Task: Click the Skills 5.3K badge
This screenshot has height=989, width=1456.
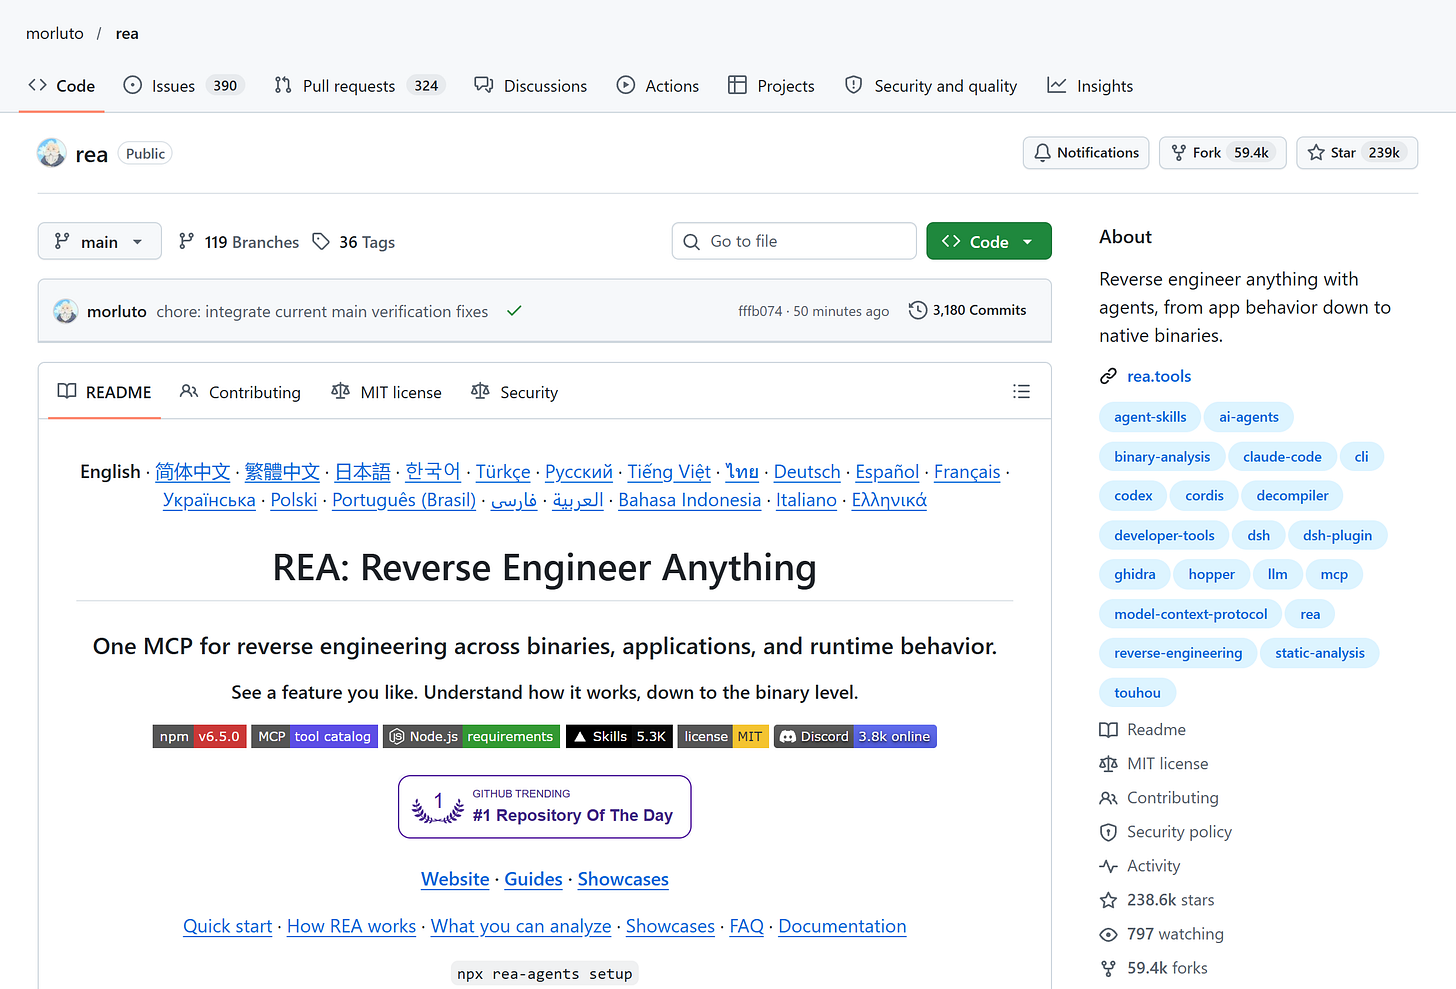Action: pyautogui.click(x=619, y=737)
